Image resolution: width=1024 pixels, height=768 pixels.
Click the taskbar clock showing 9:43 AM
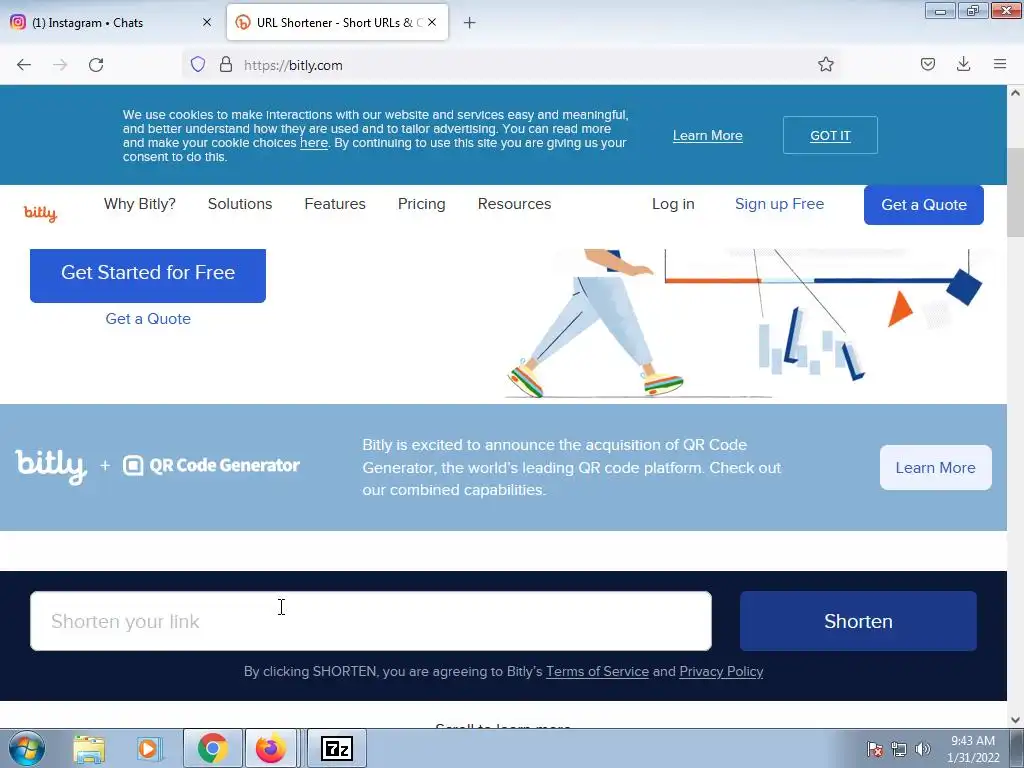point(973,749)
